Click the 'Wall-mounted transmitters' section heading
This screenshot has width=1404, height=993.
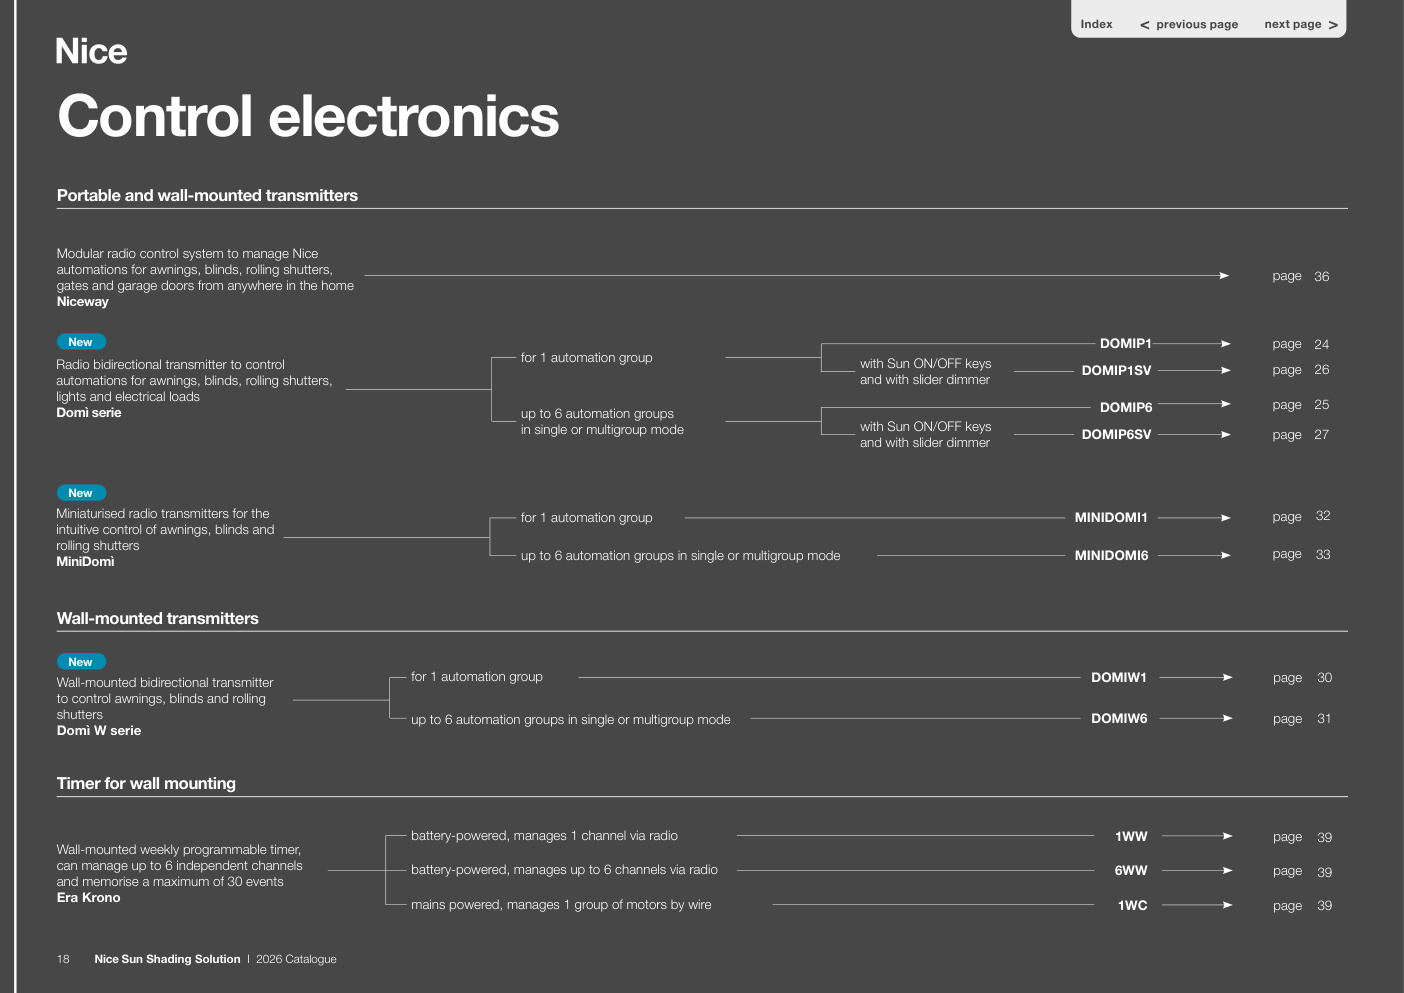(x=157, y=619)
